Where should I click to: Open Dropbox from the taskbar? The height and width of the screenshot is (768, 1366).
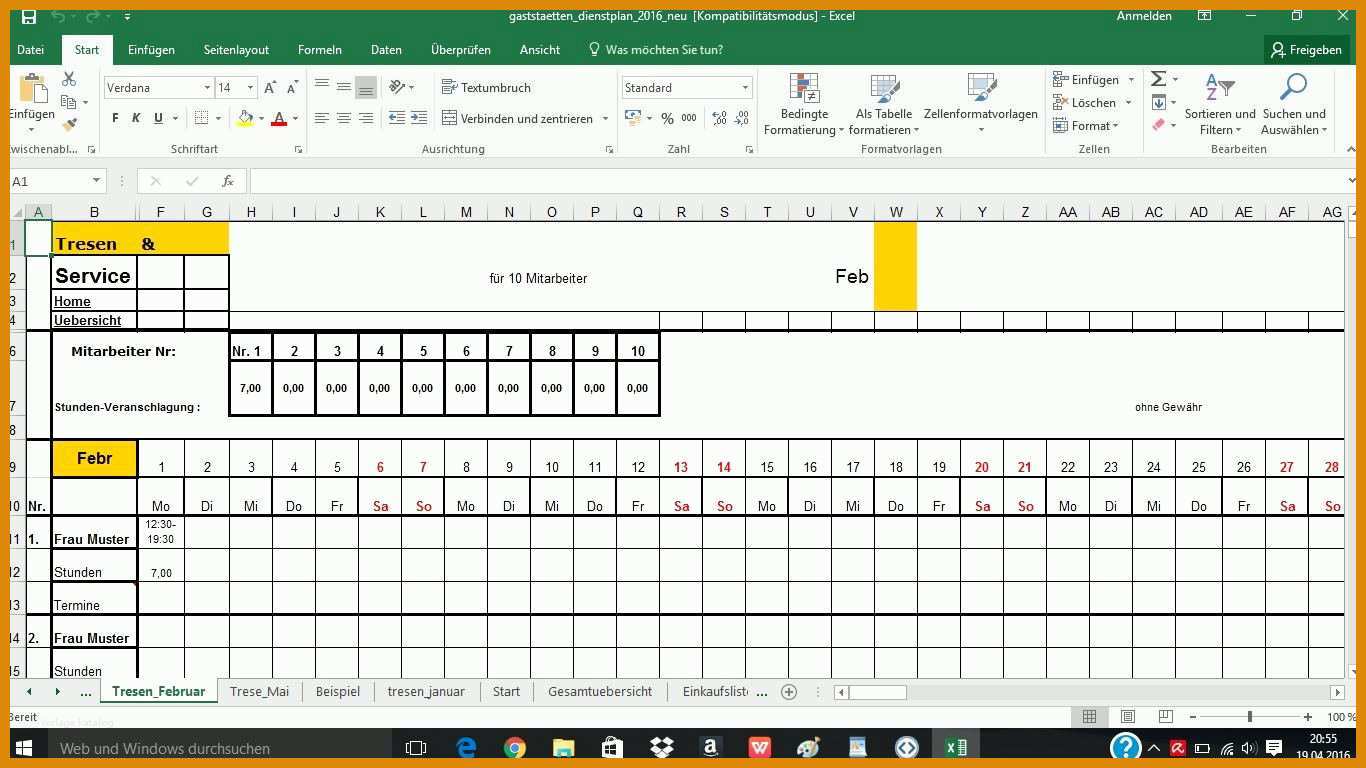point(661,748)
